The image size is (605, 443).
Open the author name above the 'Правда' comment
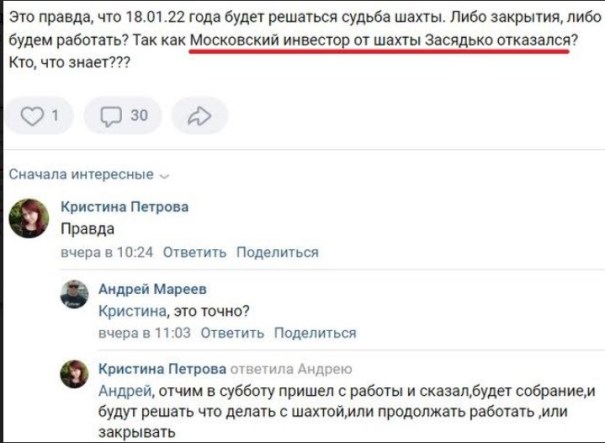pyautogui.click(x=124, y=207)
